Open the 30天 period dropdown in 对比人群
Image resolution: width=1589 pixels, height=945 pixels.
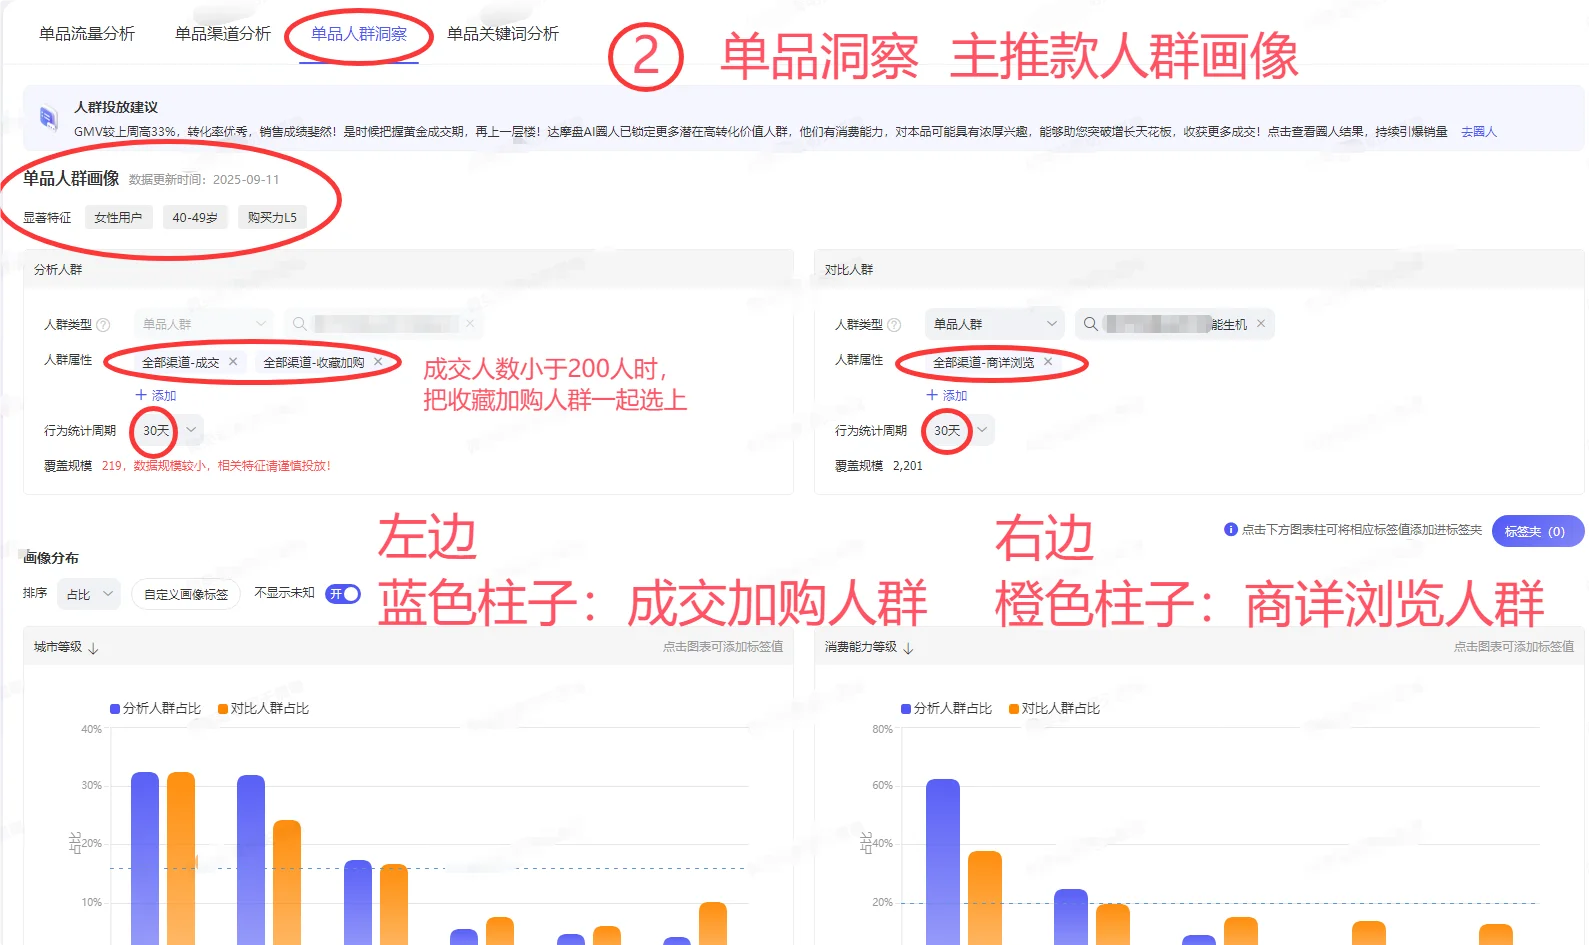pos(958,430)
